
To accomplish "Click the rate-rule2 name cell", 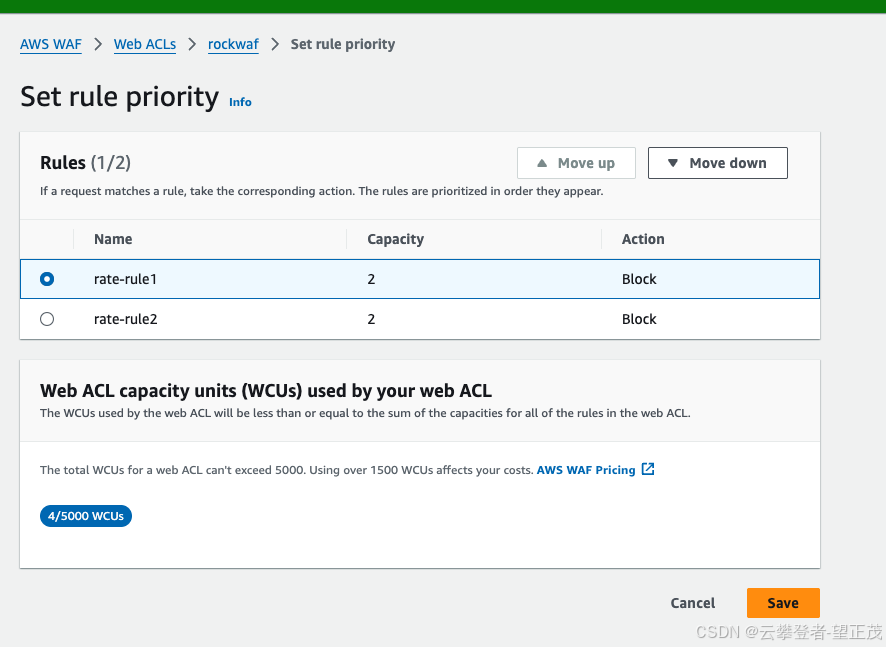I will point(125,319).
